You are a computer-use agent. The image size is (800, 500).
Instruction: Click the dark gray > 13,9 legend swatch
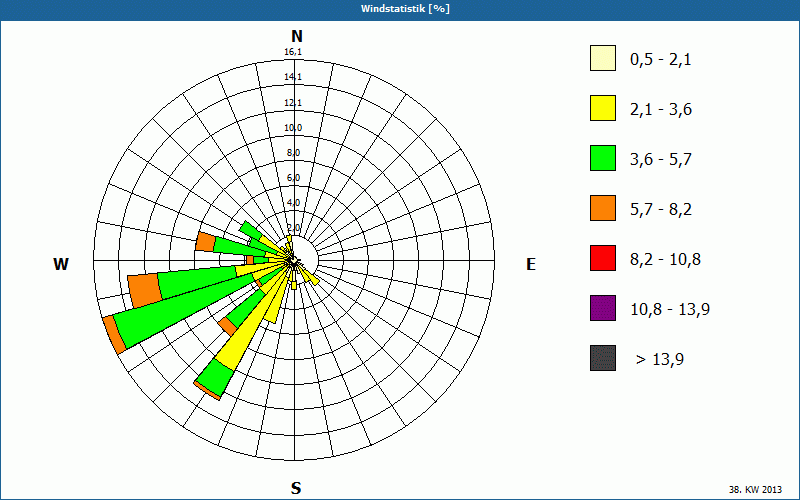(603, 358)
